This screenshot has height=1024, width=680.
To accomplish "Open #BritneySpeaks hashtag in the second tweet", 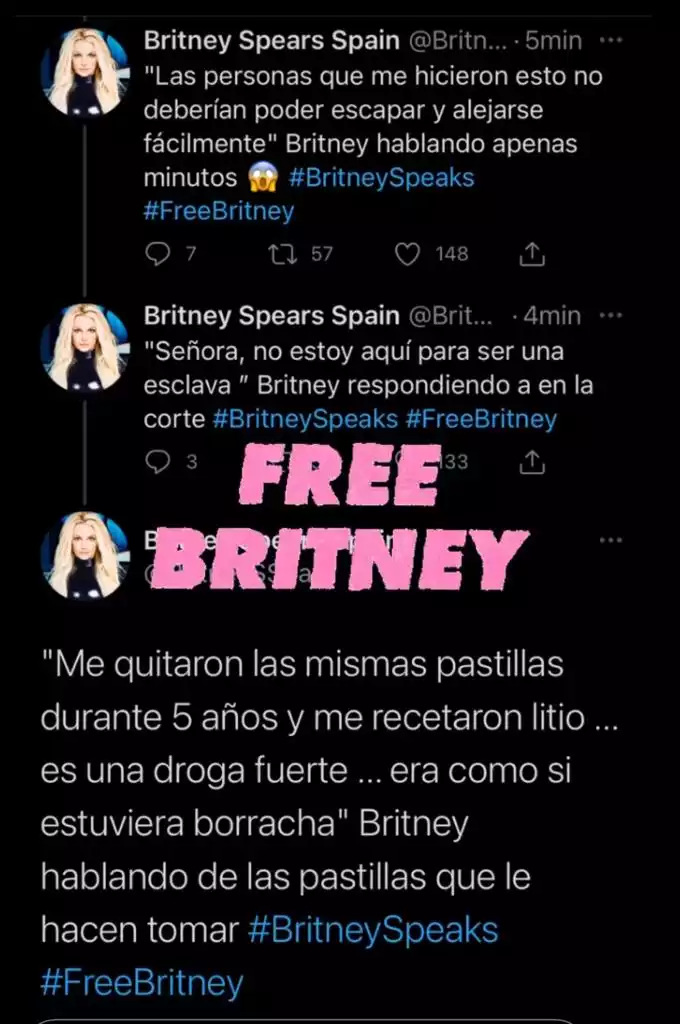I will click(x=305, y=419).
